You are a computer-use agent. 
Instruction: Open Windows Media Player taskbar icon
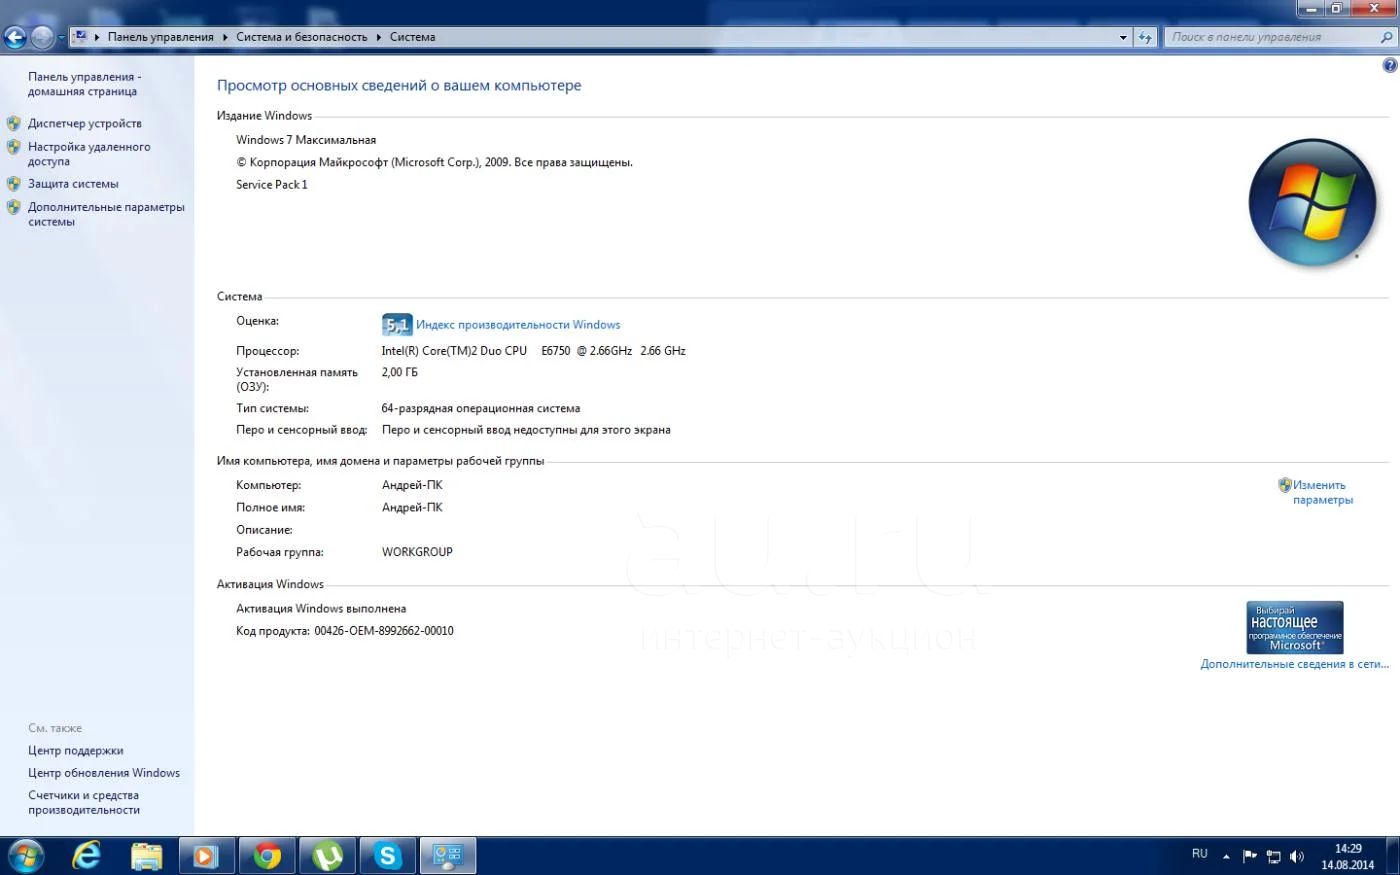207,856
